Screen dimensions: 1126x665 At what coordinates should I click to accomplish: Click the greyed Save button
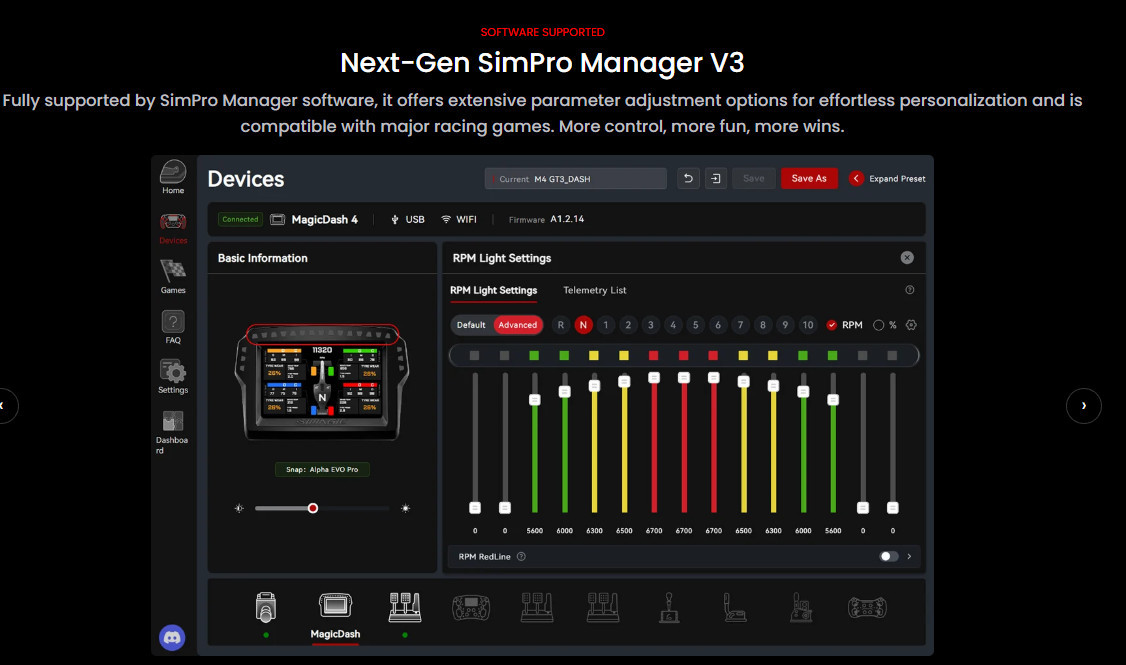tap(754, 178)
